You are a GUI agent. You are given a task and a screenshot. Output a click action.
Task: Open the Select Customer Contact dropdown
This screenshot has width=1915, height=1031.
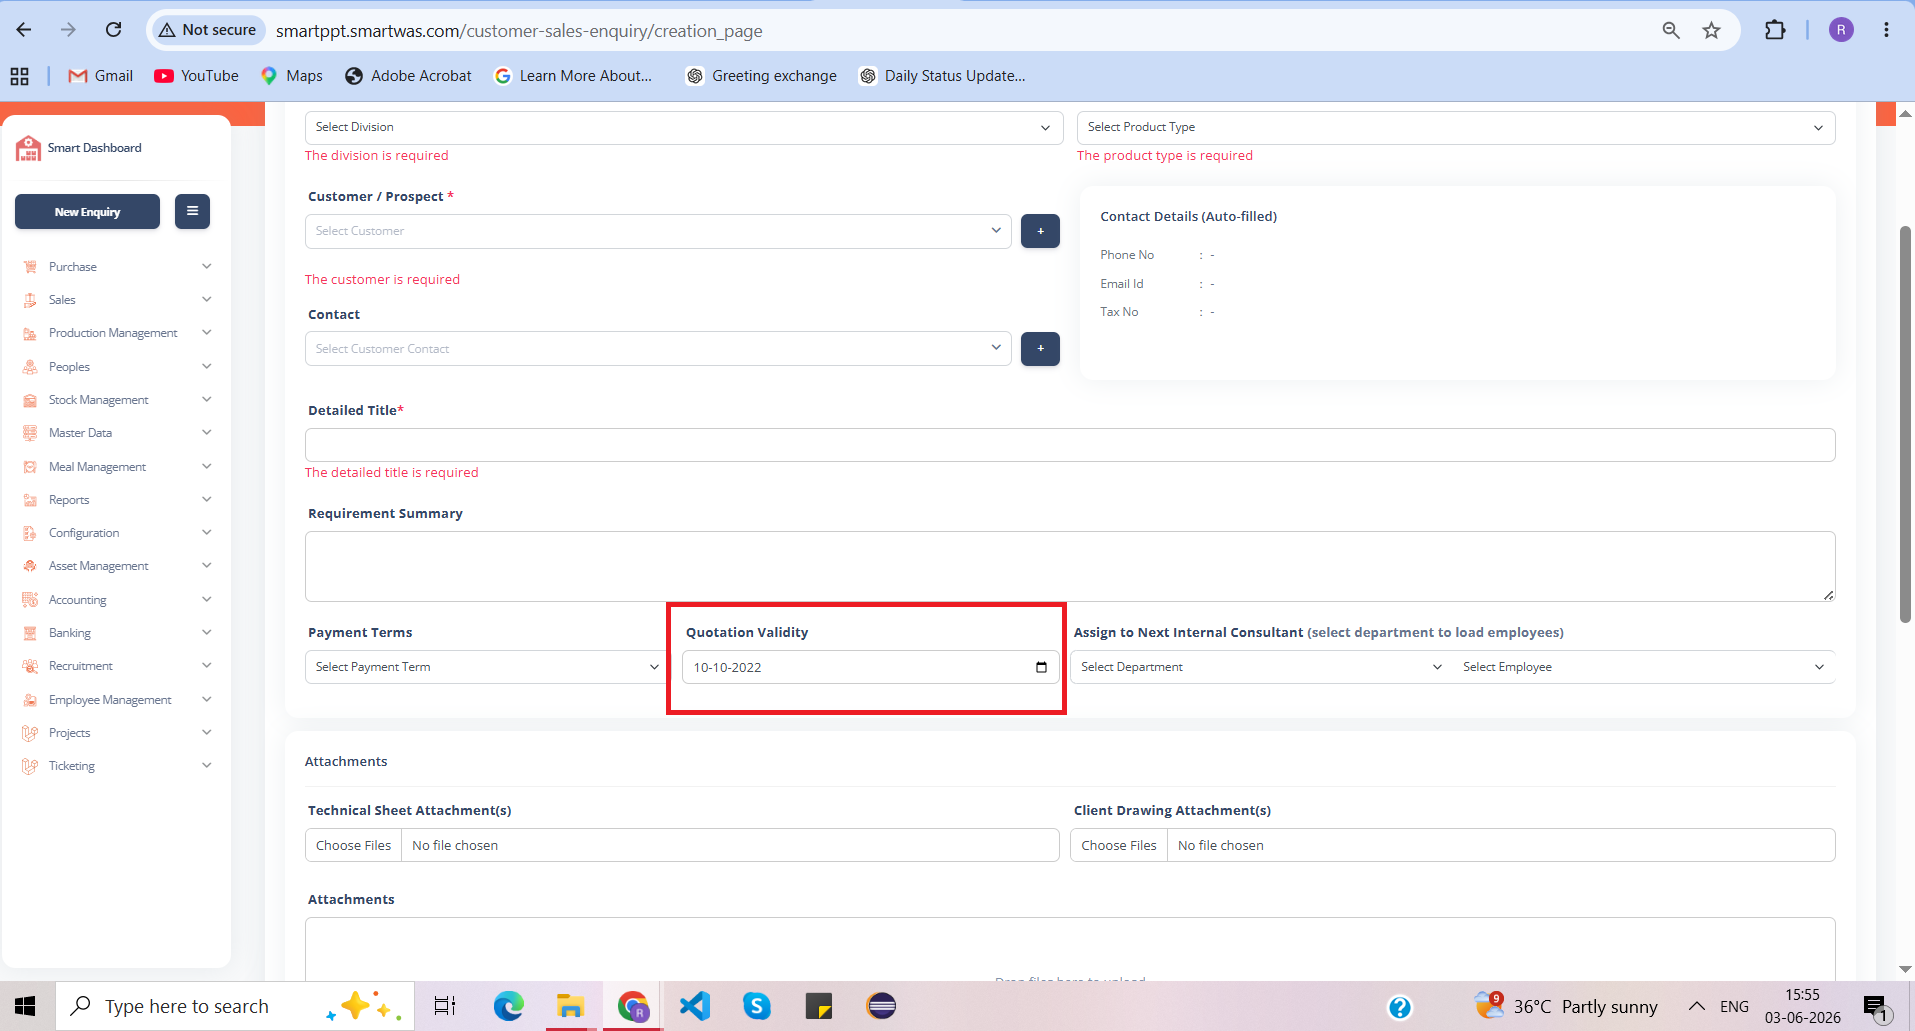658,349
